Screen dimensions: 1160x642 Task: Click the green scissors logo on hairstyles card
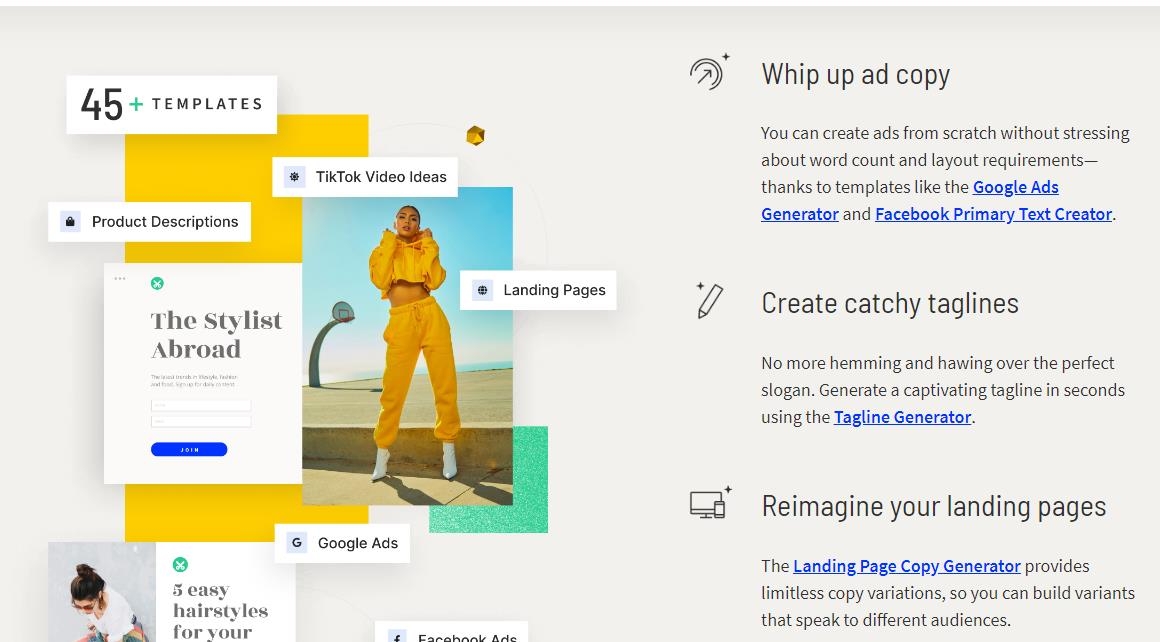(180, 565)
